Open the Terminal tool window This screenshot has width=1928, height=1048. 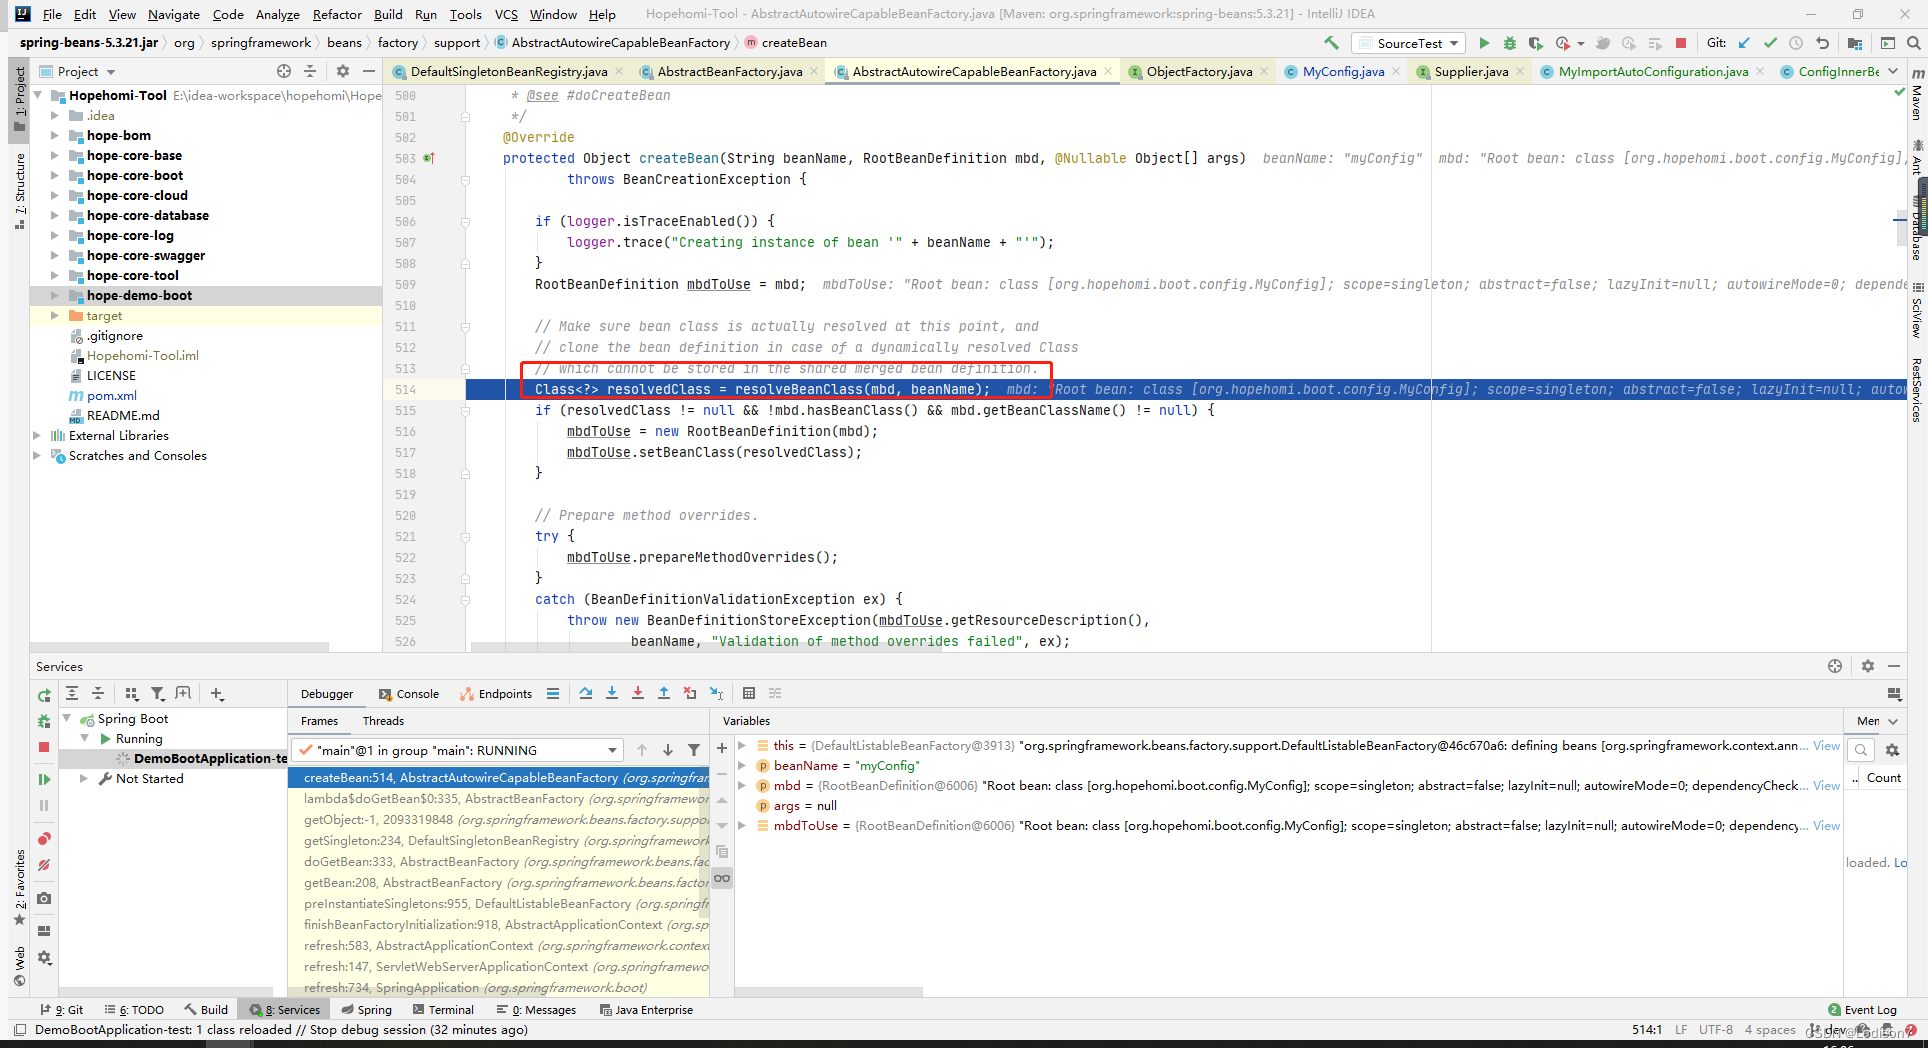tap(443, 1009)
